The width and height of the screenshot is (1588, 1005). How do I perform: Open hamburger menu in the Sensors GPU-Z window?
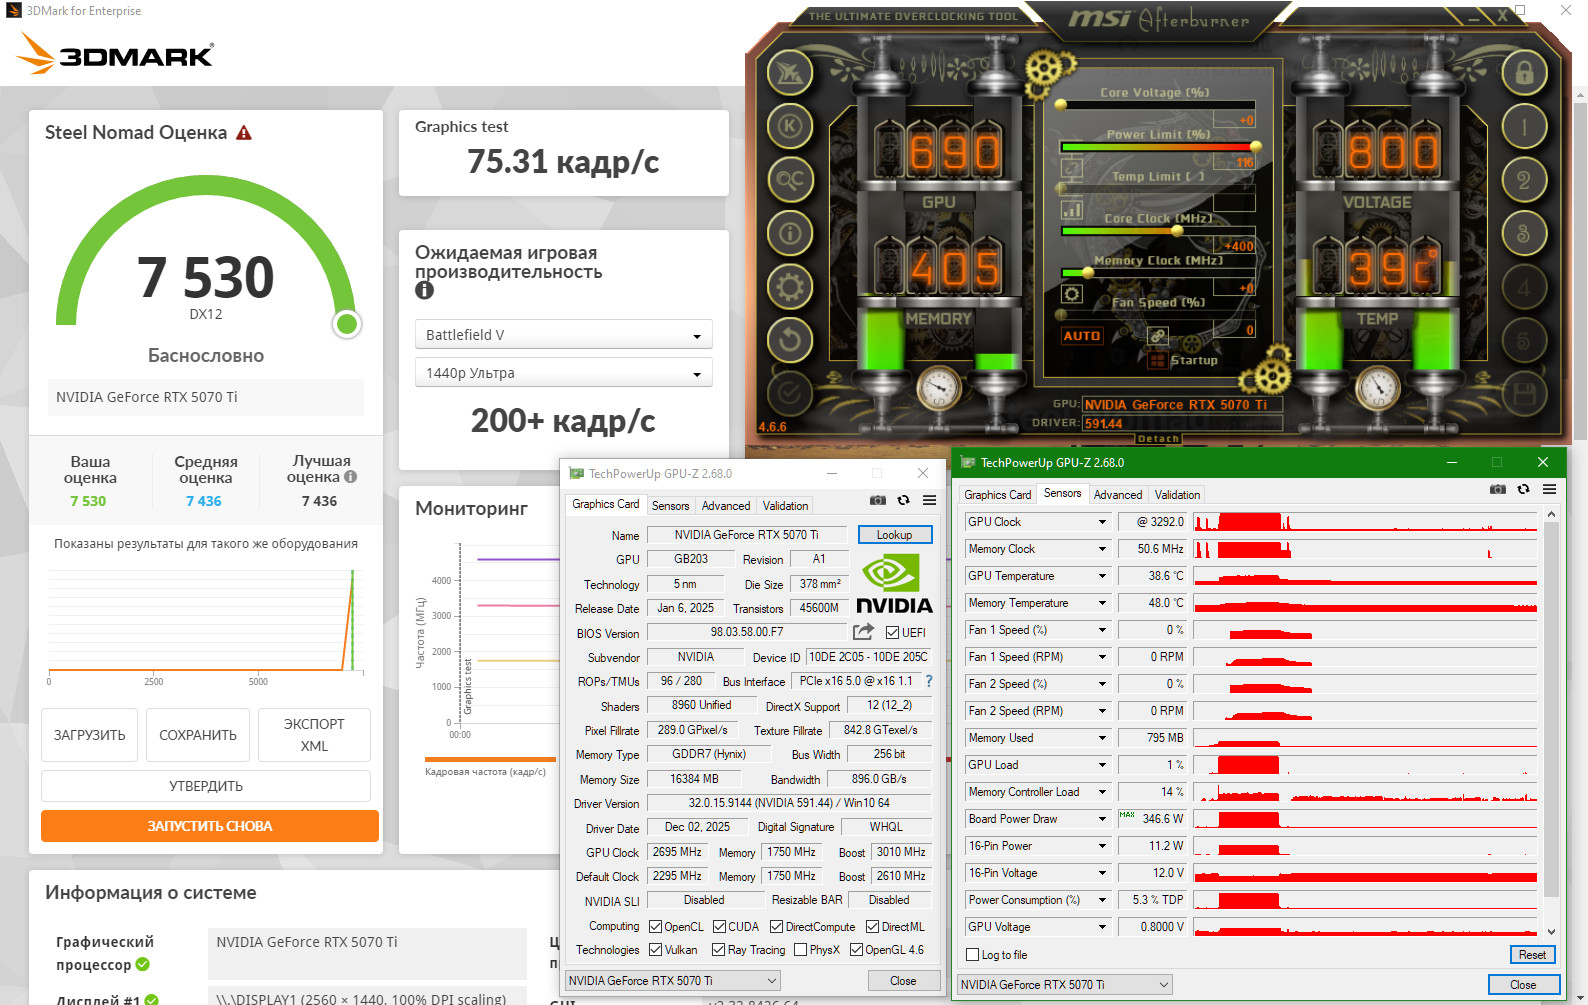(1550, 489)
